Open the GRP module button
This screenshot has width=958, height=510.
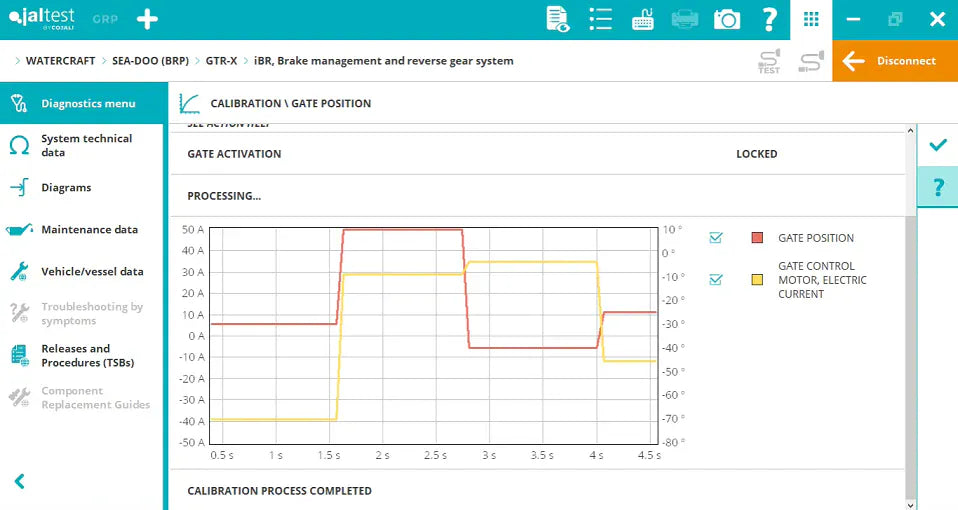(x=105, y=19)
